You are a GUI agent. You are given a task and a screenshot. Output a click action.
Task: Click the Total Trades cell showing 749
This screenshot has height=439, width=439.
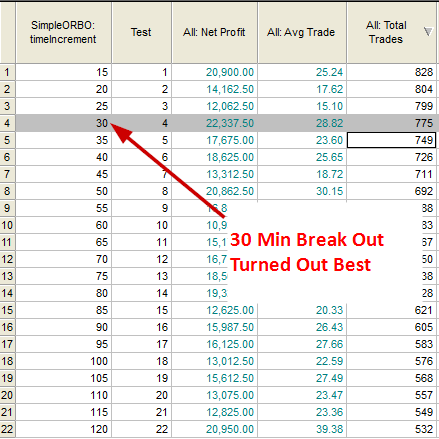pos(391,140)
